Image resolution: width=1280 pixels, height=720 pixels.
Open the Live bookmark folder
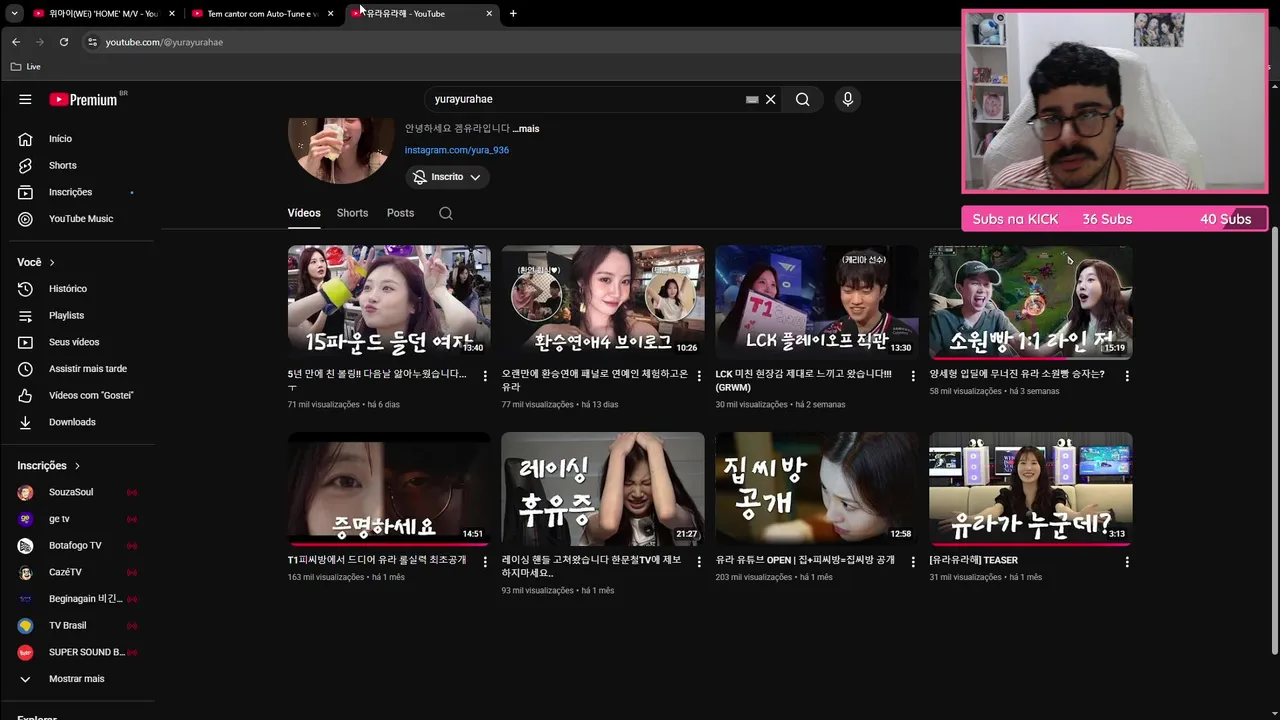pos(26,66)
